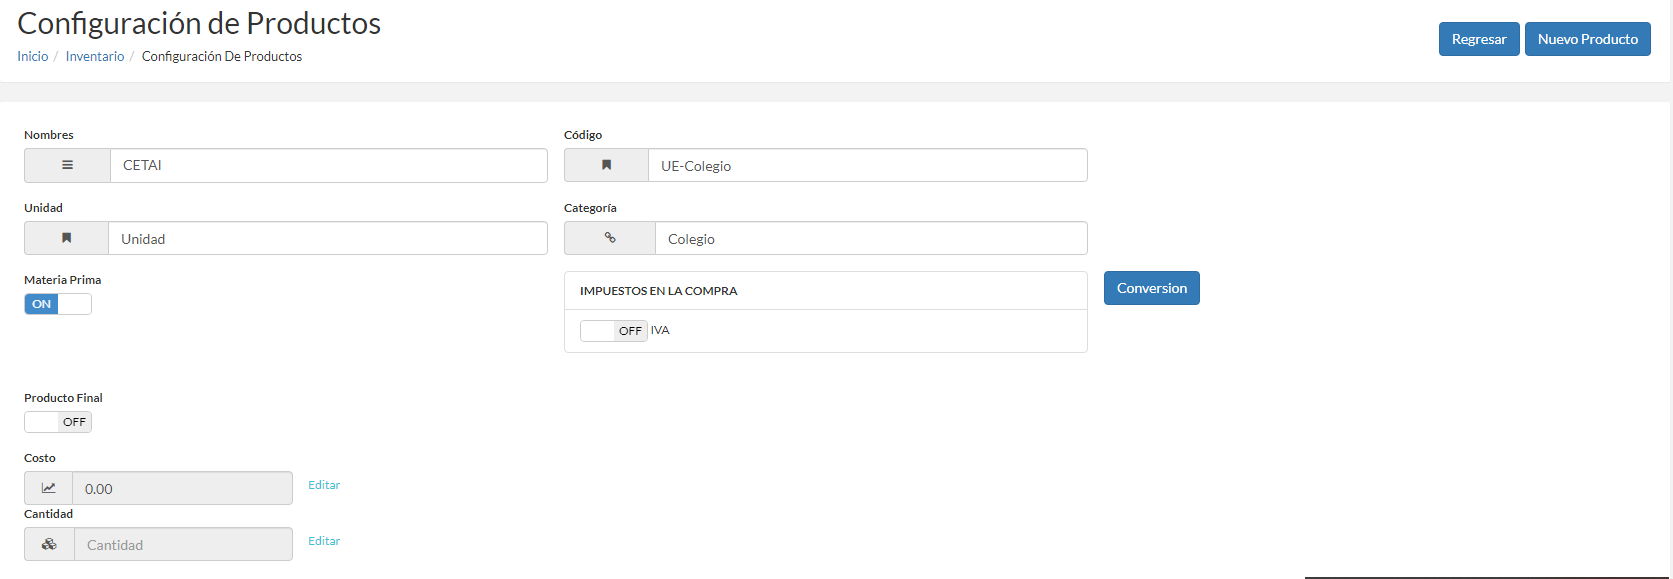Click the list icon beside Nombres field

click(67, 165)
